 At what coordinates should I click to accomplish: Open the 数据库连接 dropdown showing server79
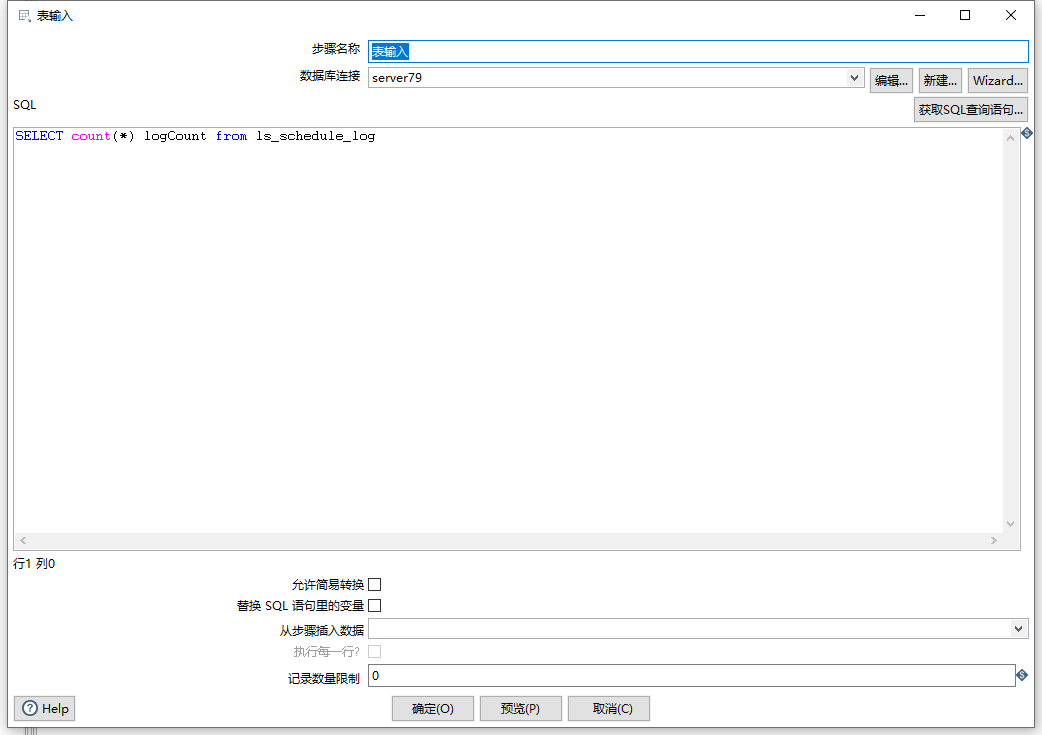(x=854, y=79)
